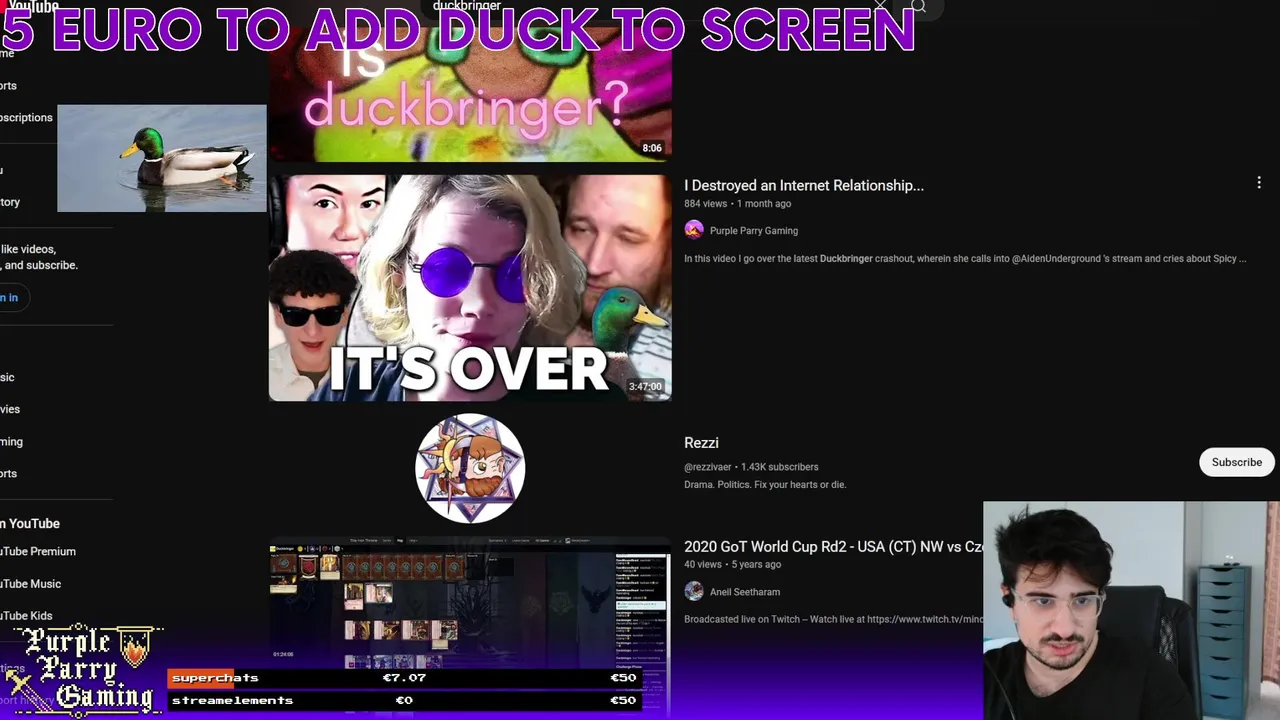Open YouTube Kids in the sidebar
The width and height of the screenshot is (1280, 720).
27,616
